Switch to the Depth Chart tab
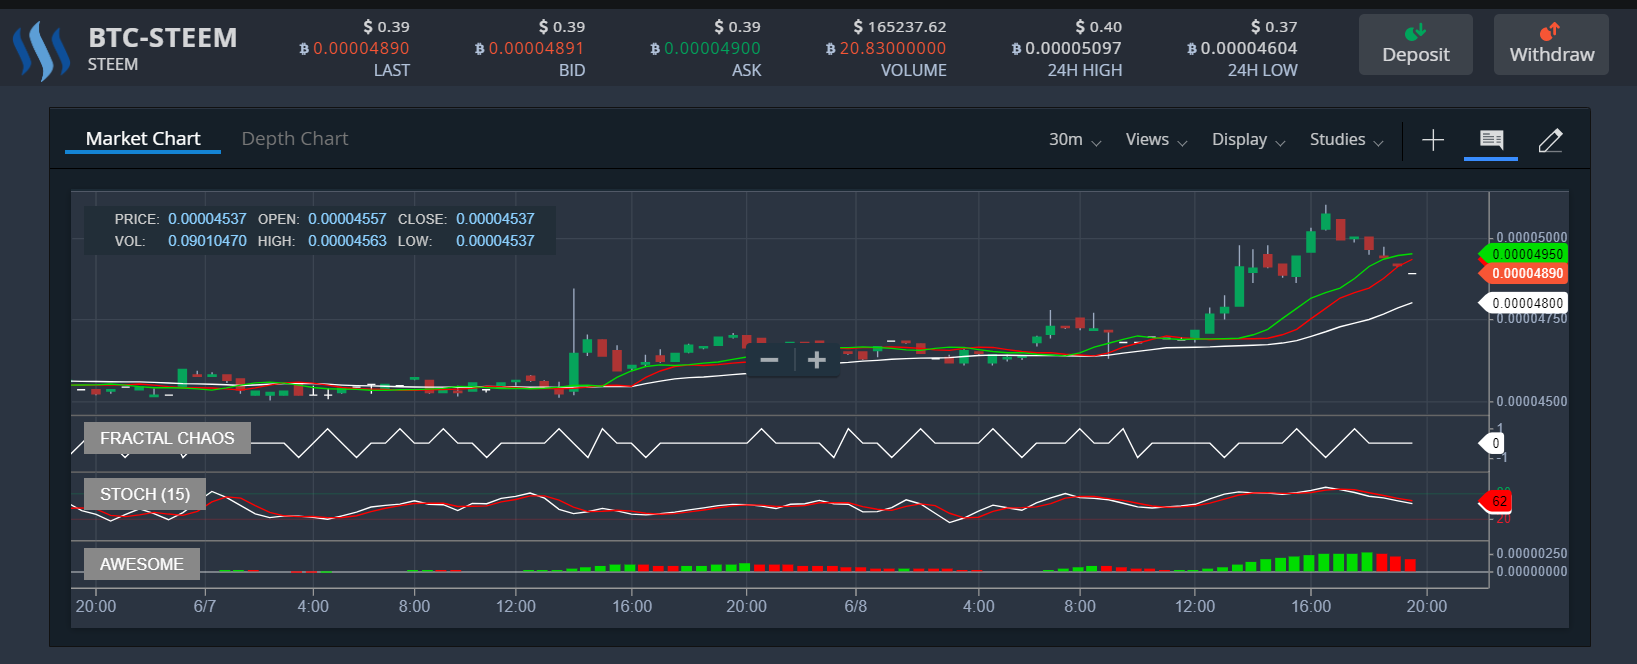This screenshot has width=1637, height=664. click(x=295, y=139)
